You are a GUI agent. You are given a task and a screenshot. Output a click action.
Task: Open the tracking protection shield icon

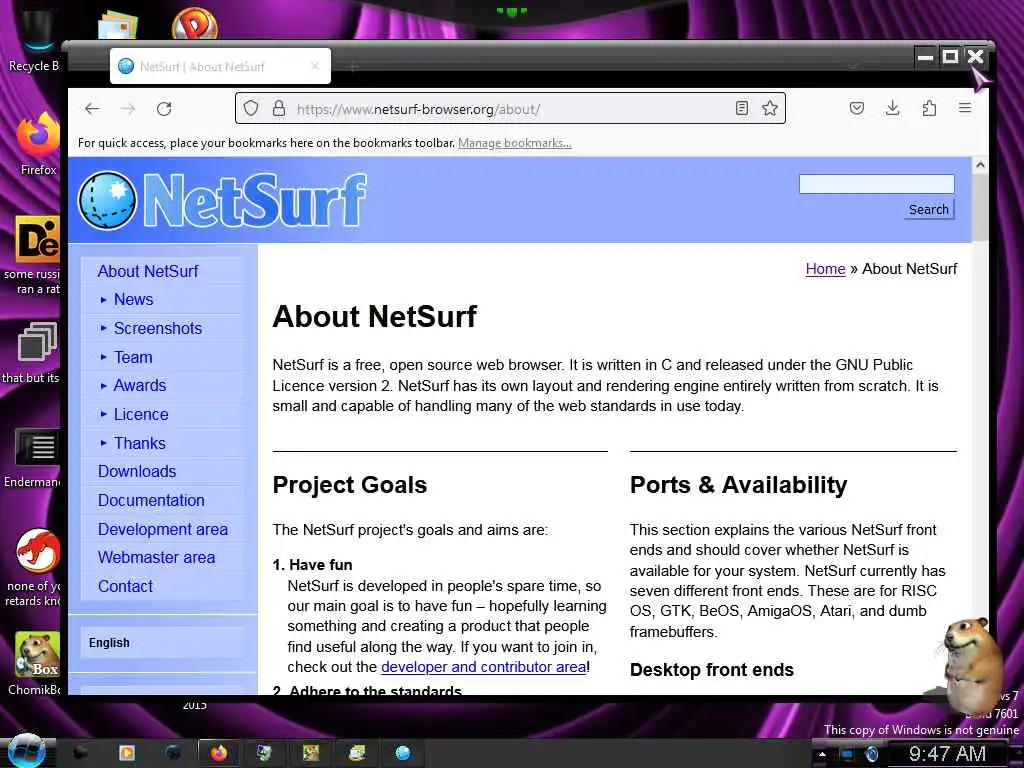251,108
